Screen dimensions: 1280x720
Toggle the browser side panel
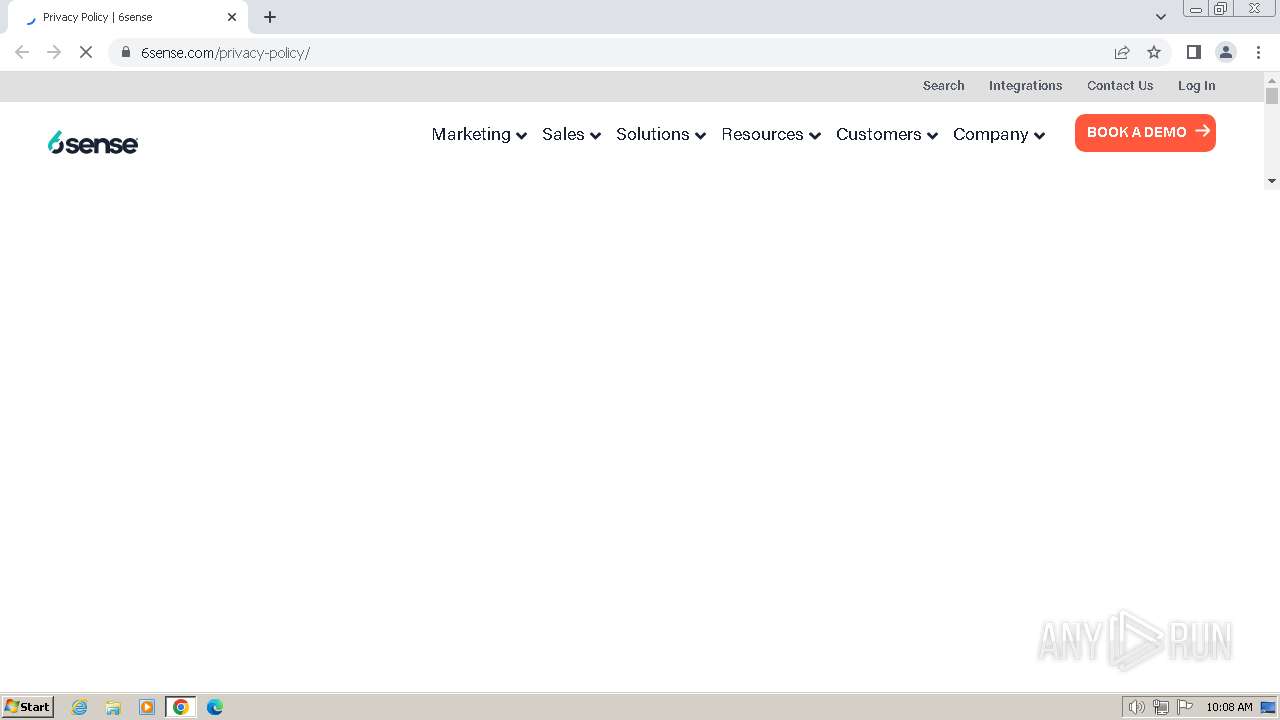coord(1194,52)
